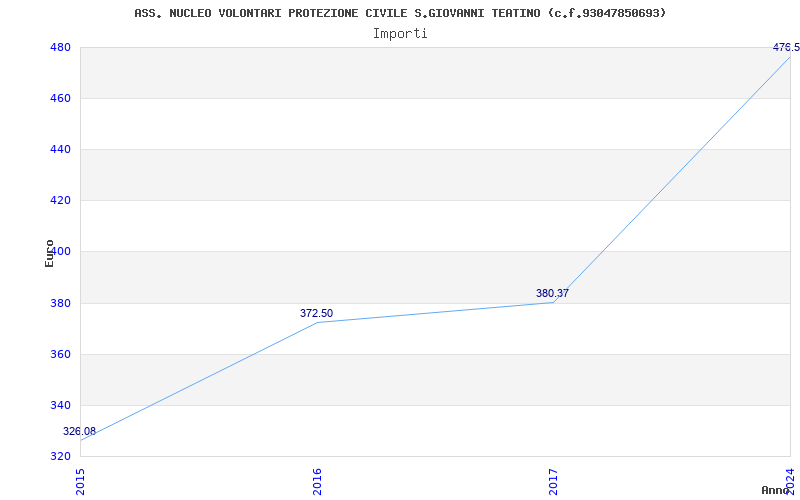Click the 340 y-axis tick label
The width and height of the screenshot is (800, 500).
point(60,405)
